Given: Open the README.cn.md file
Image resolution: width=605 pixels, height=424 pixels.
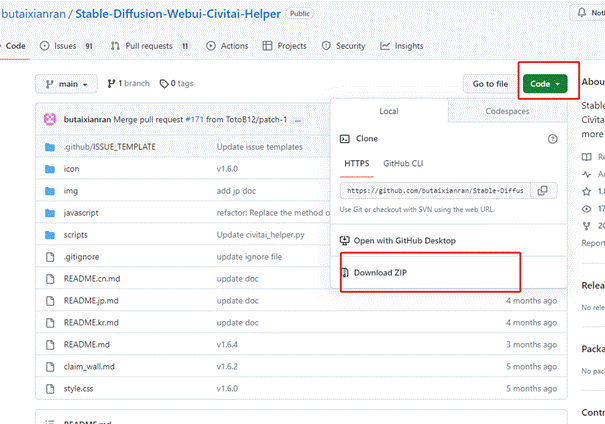Looking at the screenshot, I should pyautogui.click(x=92, y=278).
